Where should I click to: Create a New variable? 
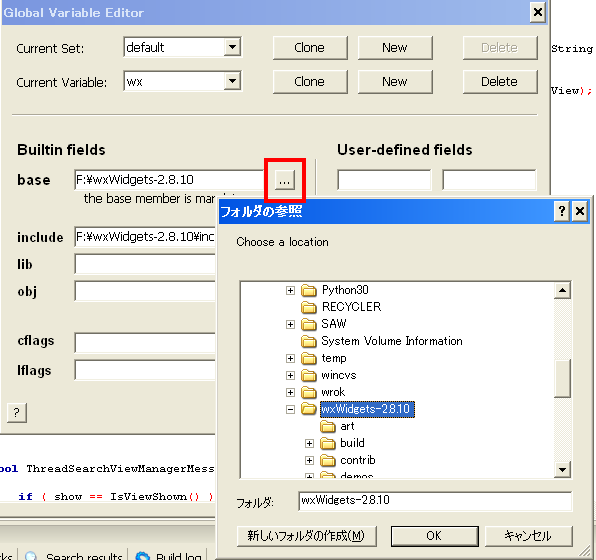point(395,82)
